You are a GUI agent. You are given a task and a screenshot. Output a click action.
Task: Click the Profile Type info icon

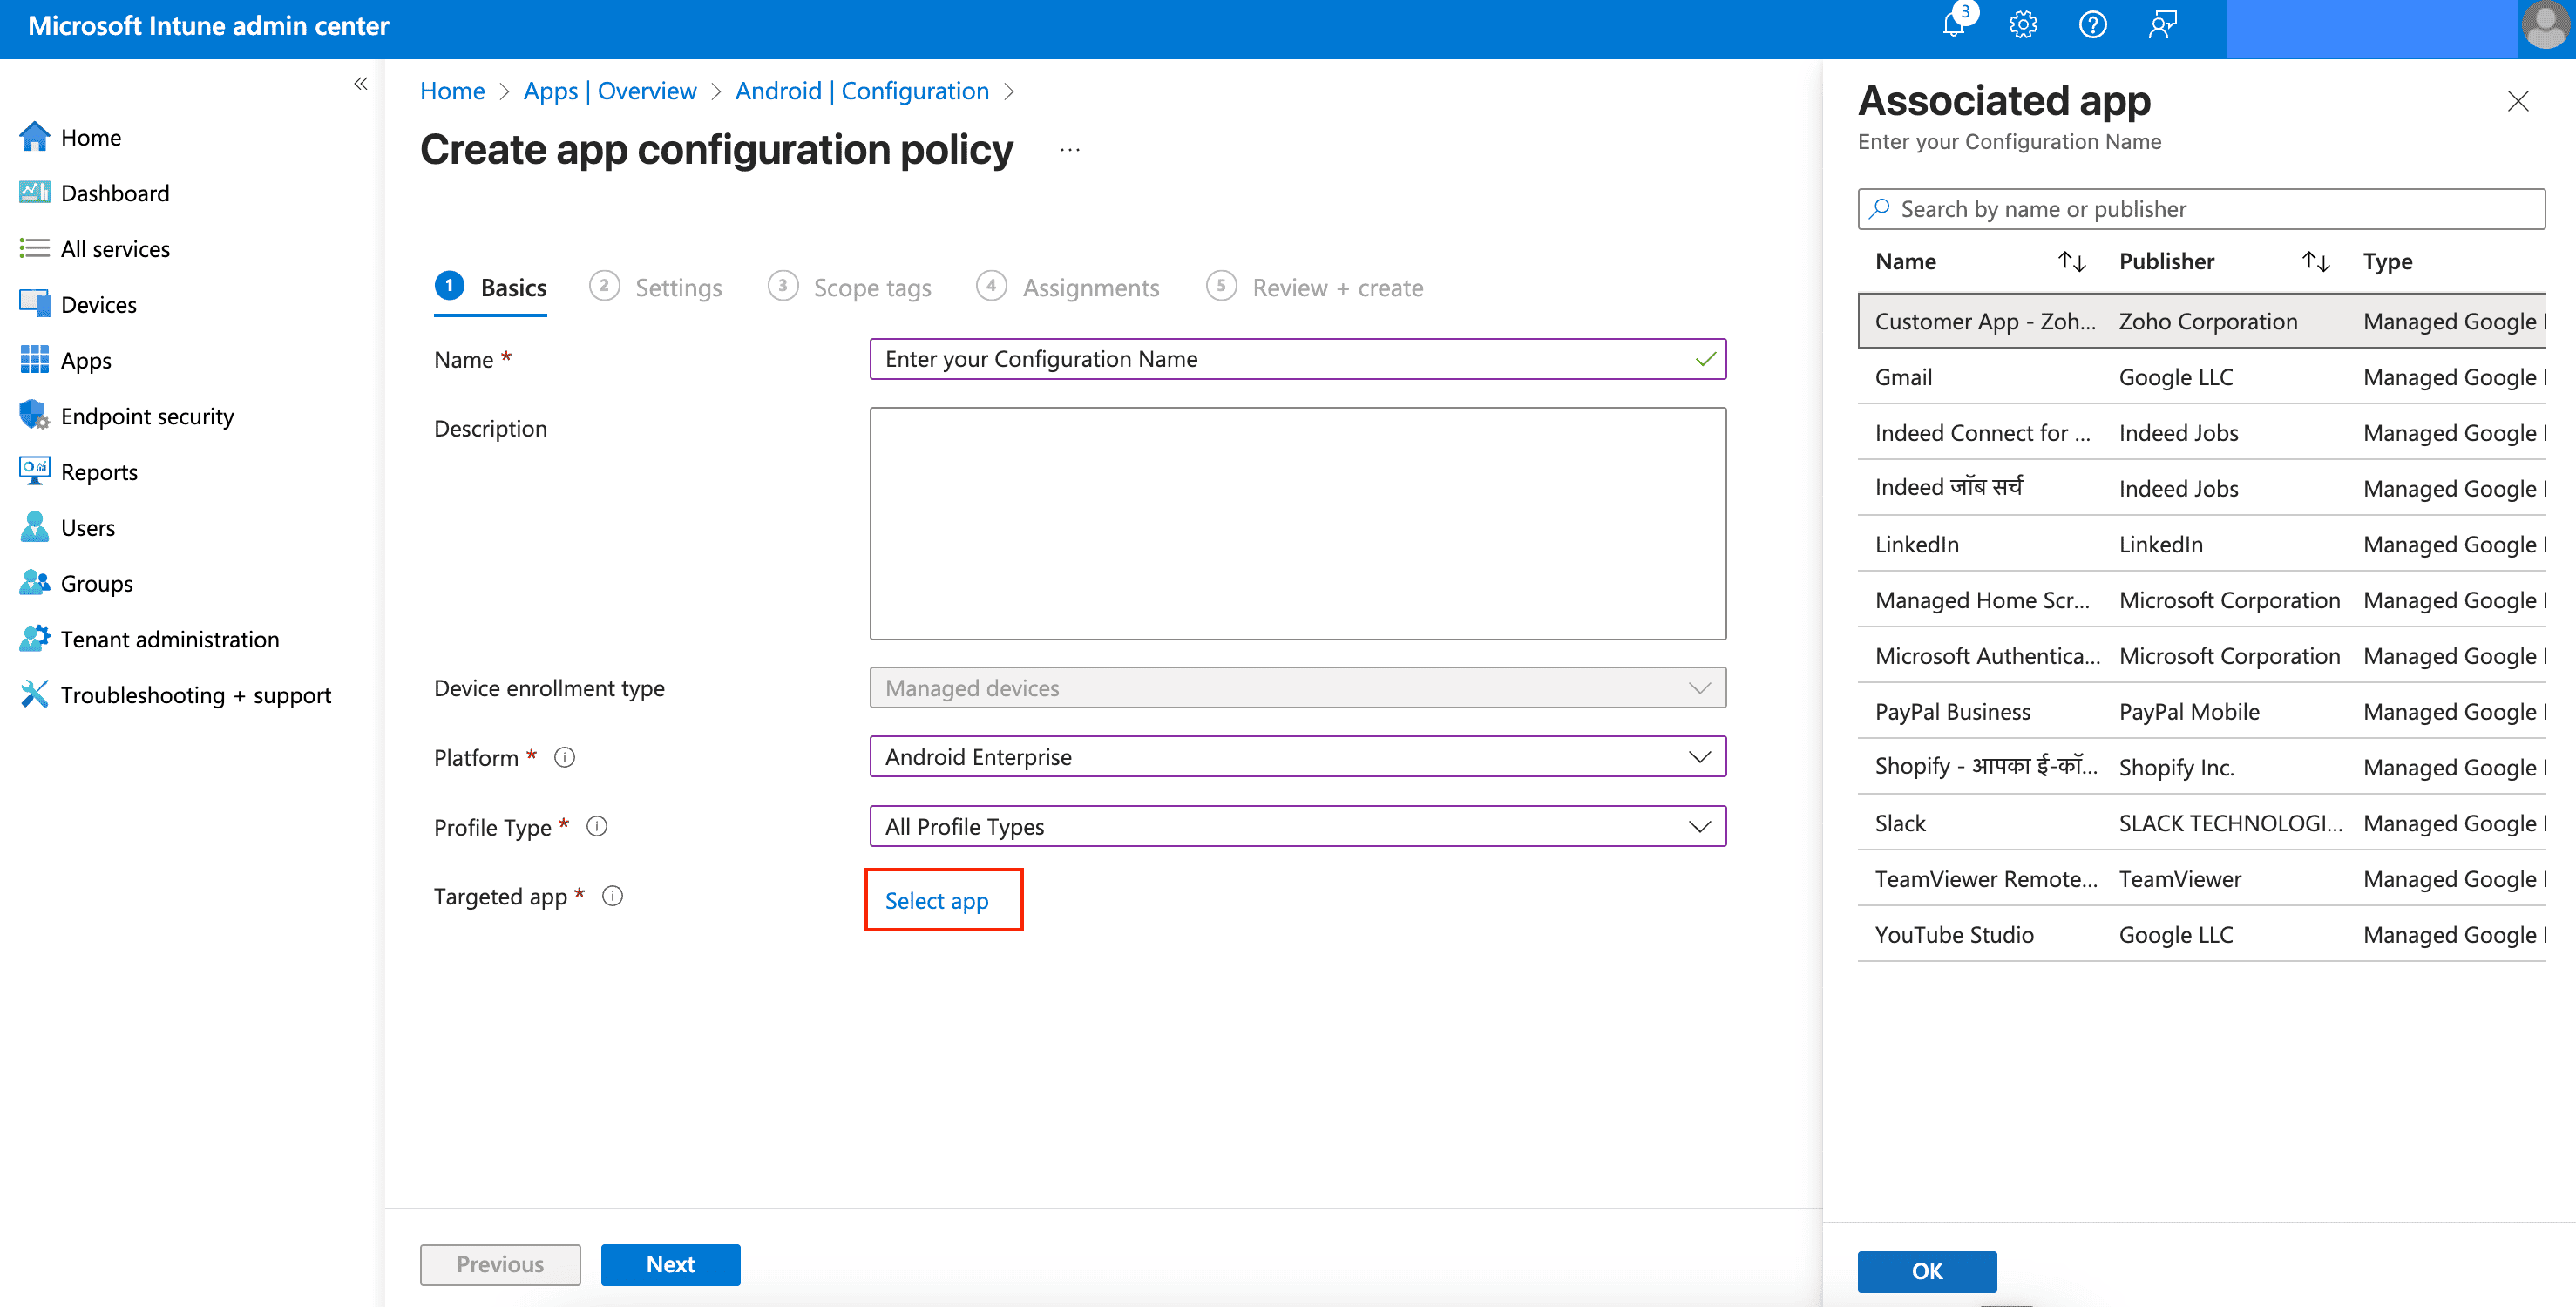pos(597,826)
